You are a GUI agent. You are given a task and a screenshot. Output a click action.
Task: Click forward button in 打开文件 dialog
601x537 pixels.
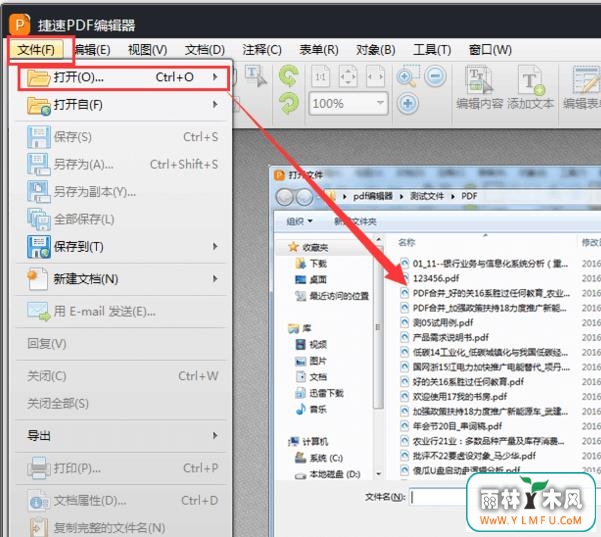(x=304, y=197)
